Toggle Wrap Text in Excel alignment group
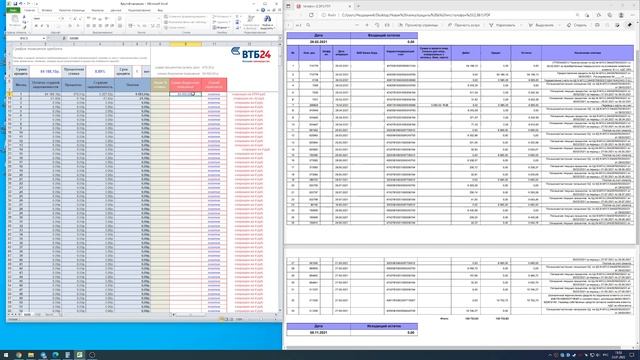640x360 pixels. (120, 19)
